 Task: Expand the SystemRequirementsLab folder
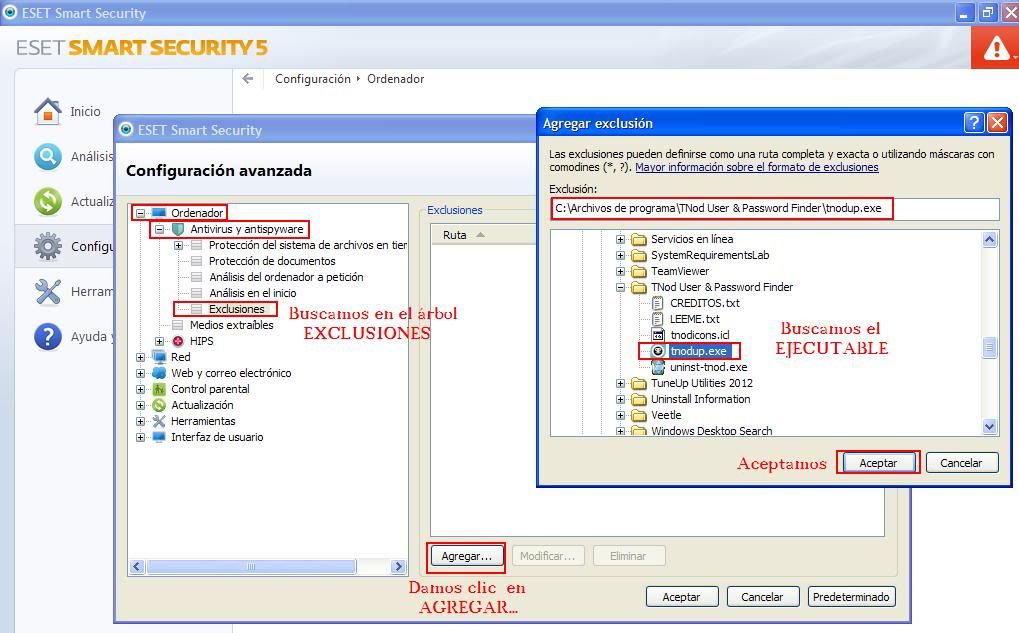pos(621,255)
